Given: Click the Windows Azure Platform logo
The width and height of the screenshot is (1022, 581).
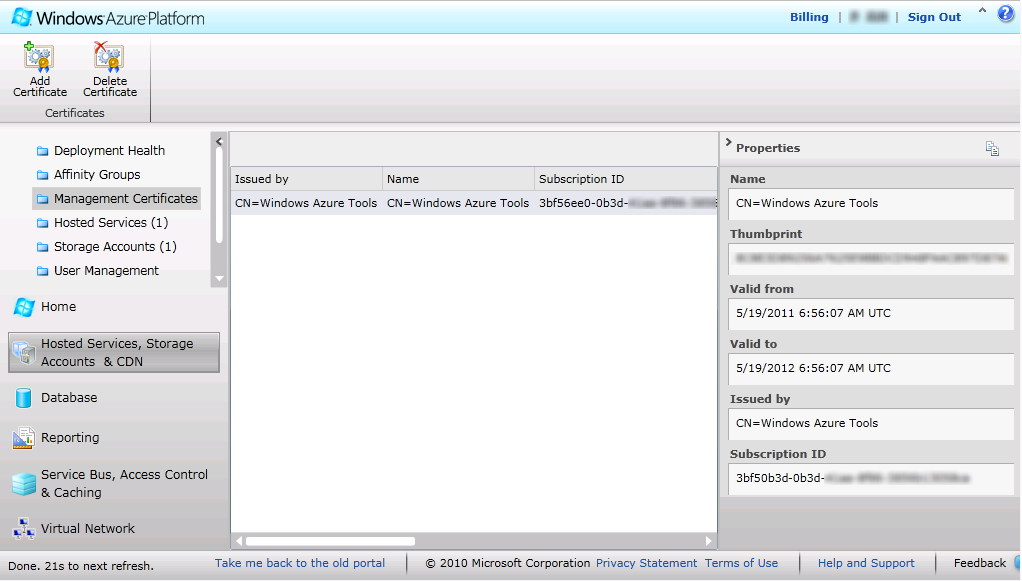Looking at the screenshot, I should point(108,18).
